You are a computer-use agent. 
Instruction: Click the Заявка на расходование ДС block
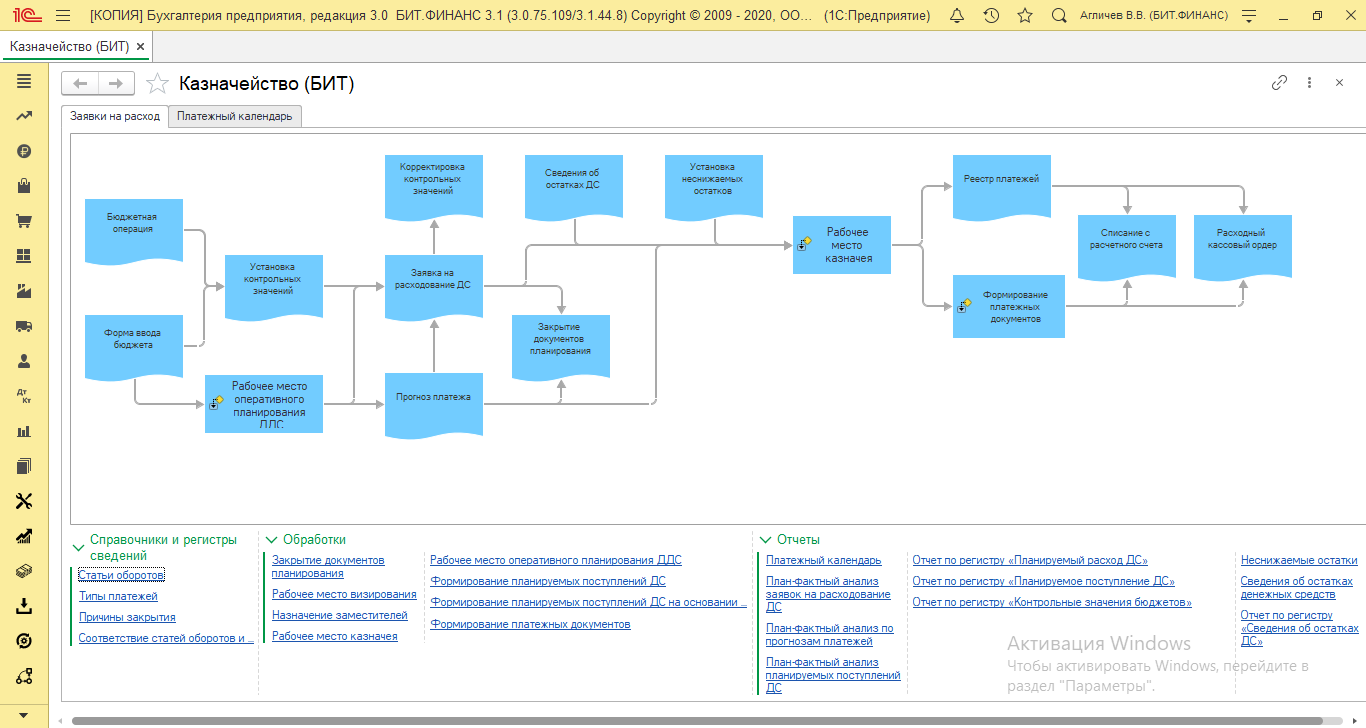434,278
